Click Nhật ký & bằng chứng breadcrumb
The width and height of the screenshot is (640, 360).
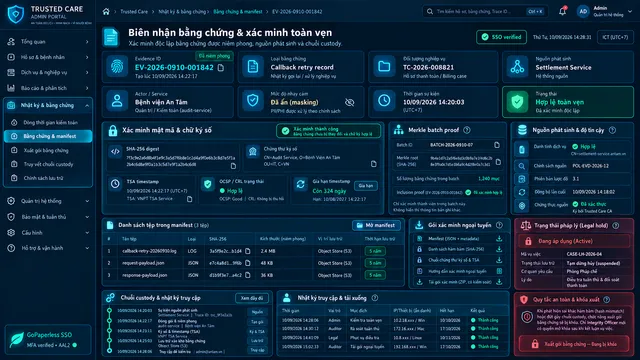(x=182, y=11)
